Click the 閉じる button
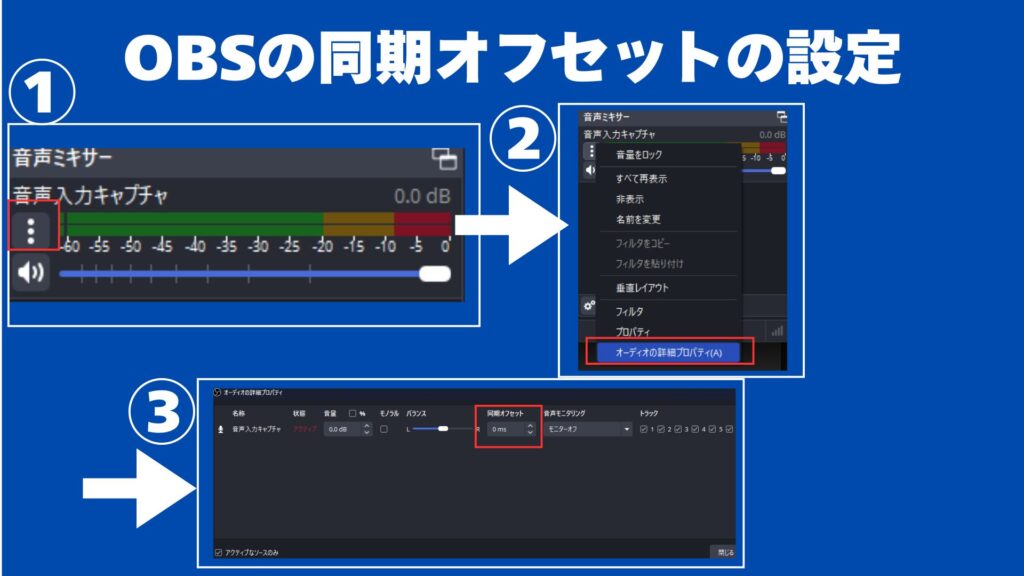Viewport: 1024px width, 576px height. point(724,551)
